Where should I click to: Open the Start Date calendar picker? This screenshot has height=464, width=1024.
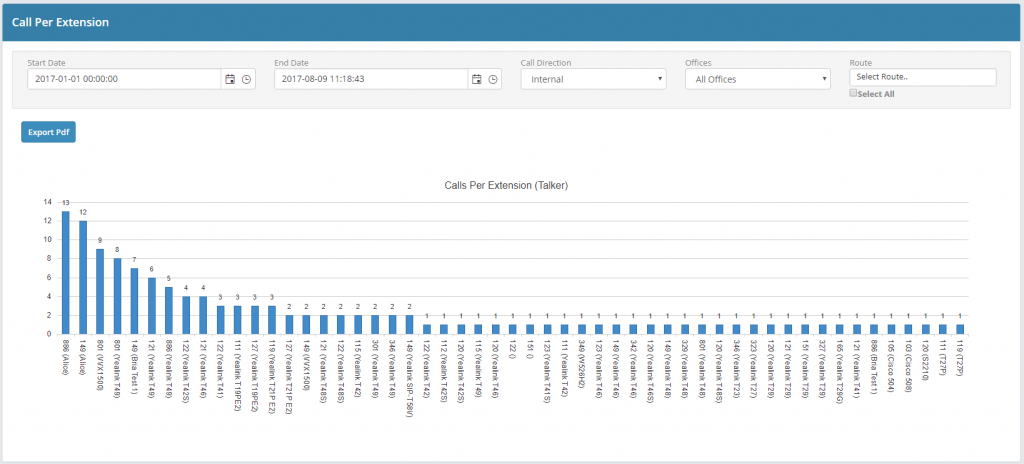coord(230,79)
